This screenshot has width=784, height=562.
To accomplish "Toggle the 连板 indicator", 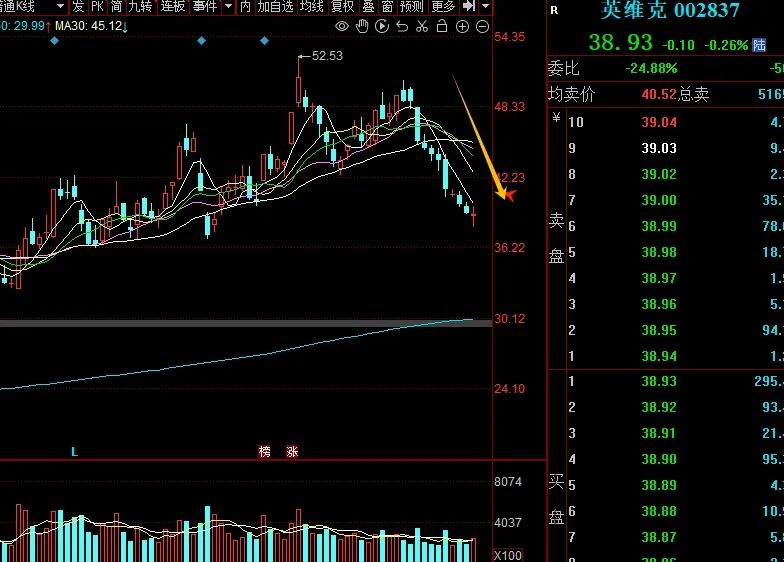I will point(173,6).
